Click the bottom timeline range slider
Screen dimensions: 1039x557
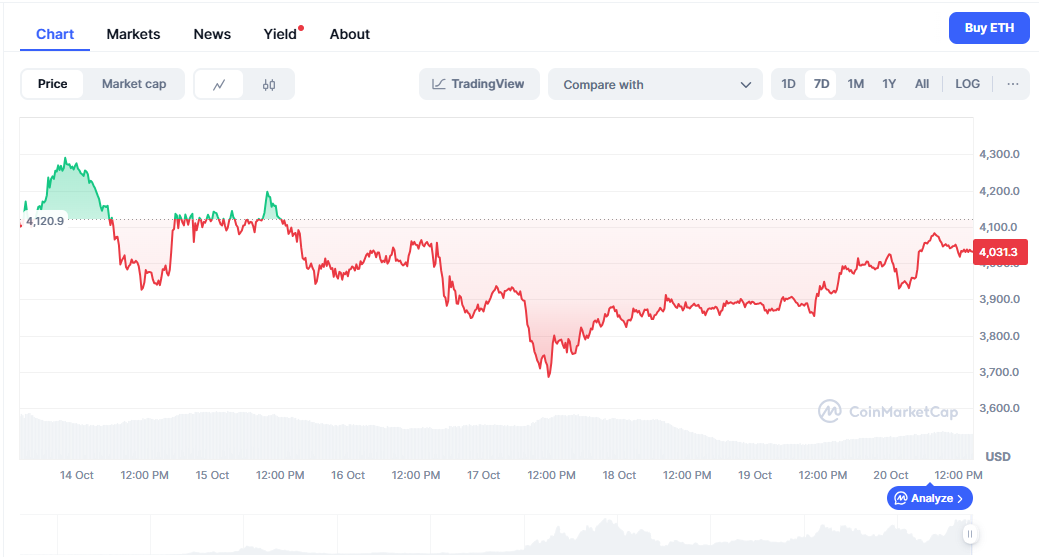click(x=500, y=536)
